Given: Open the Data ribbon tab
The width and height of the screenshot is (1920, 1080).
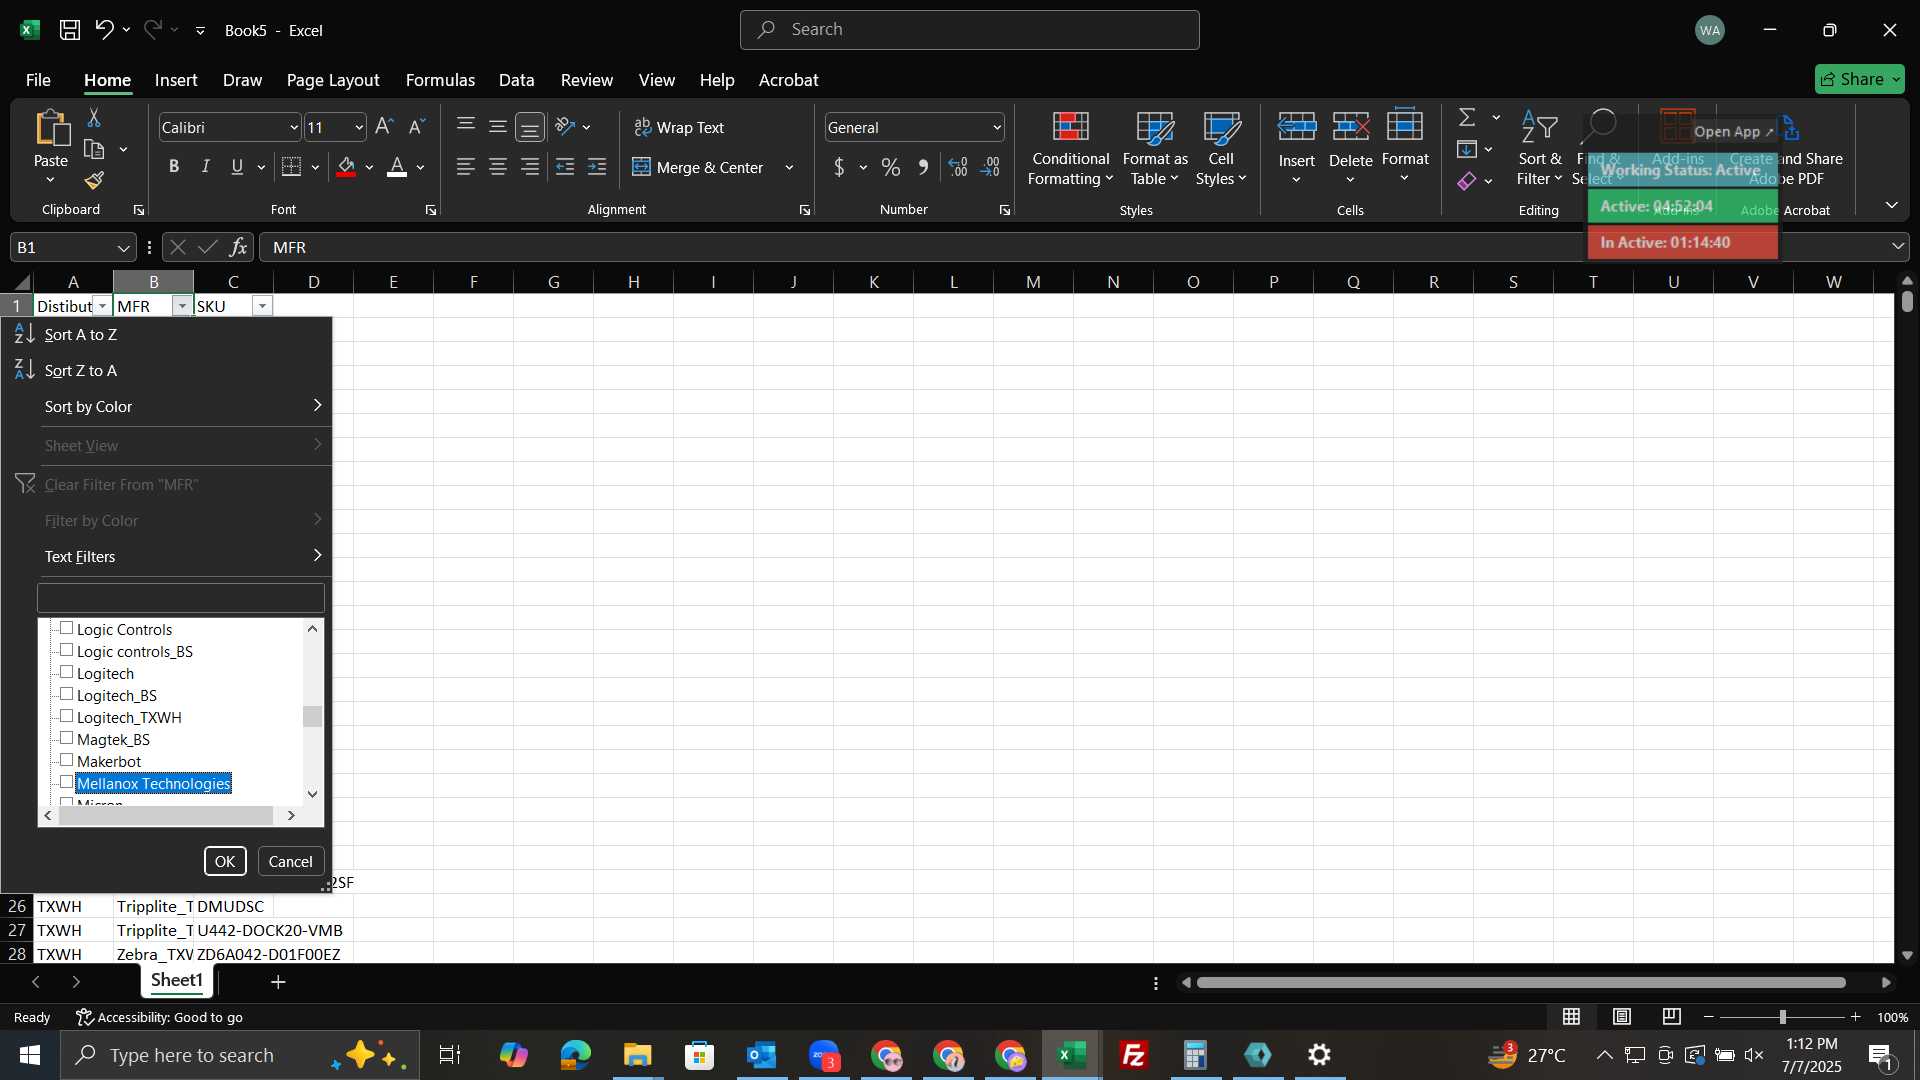Looking at the screenshot, I should click(516, 80).
